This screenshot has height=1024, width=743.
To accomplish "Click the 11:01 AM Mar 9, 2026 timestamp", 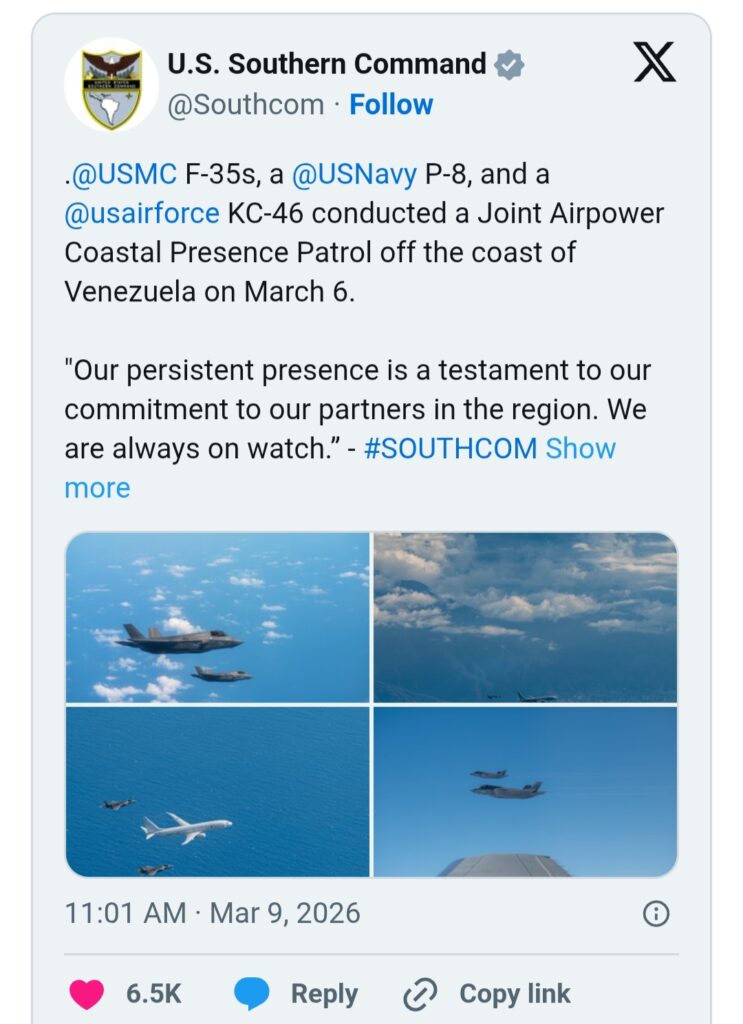I will pos(212,913).
